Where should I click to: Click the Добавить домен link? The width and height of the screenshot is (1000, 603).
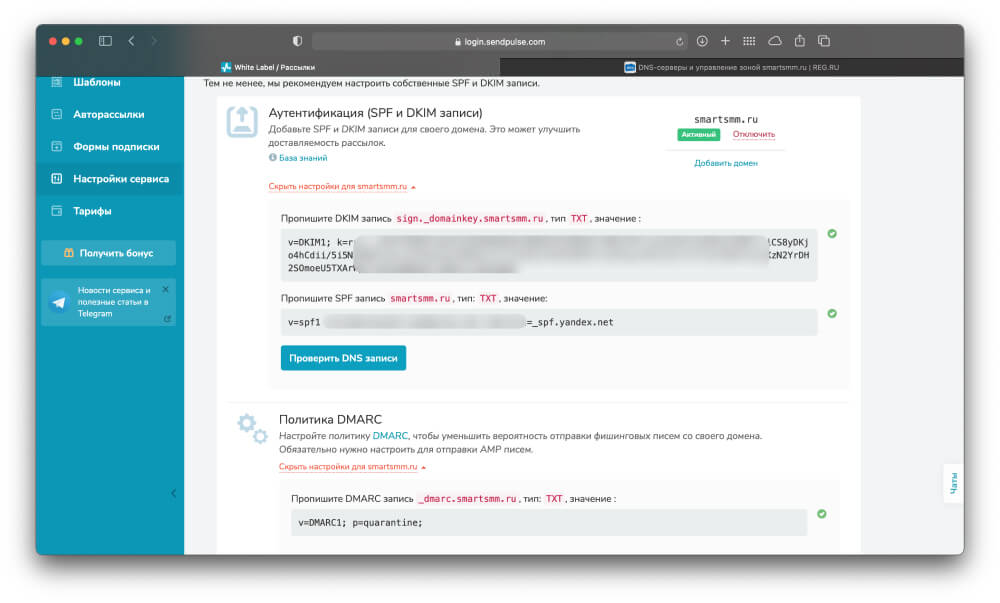pos(726,163)
